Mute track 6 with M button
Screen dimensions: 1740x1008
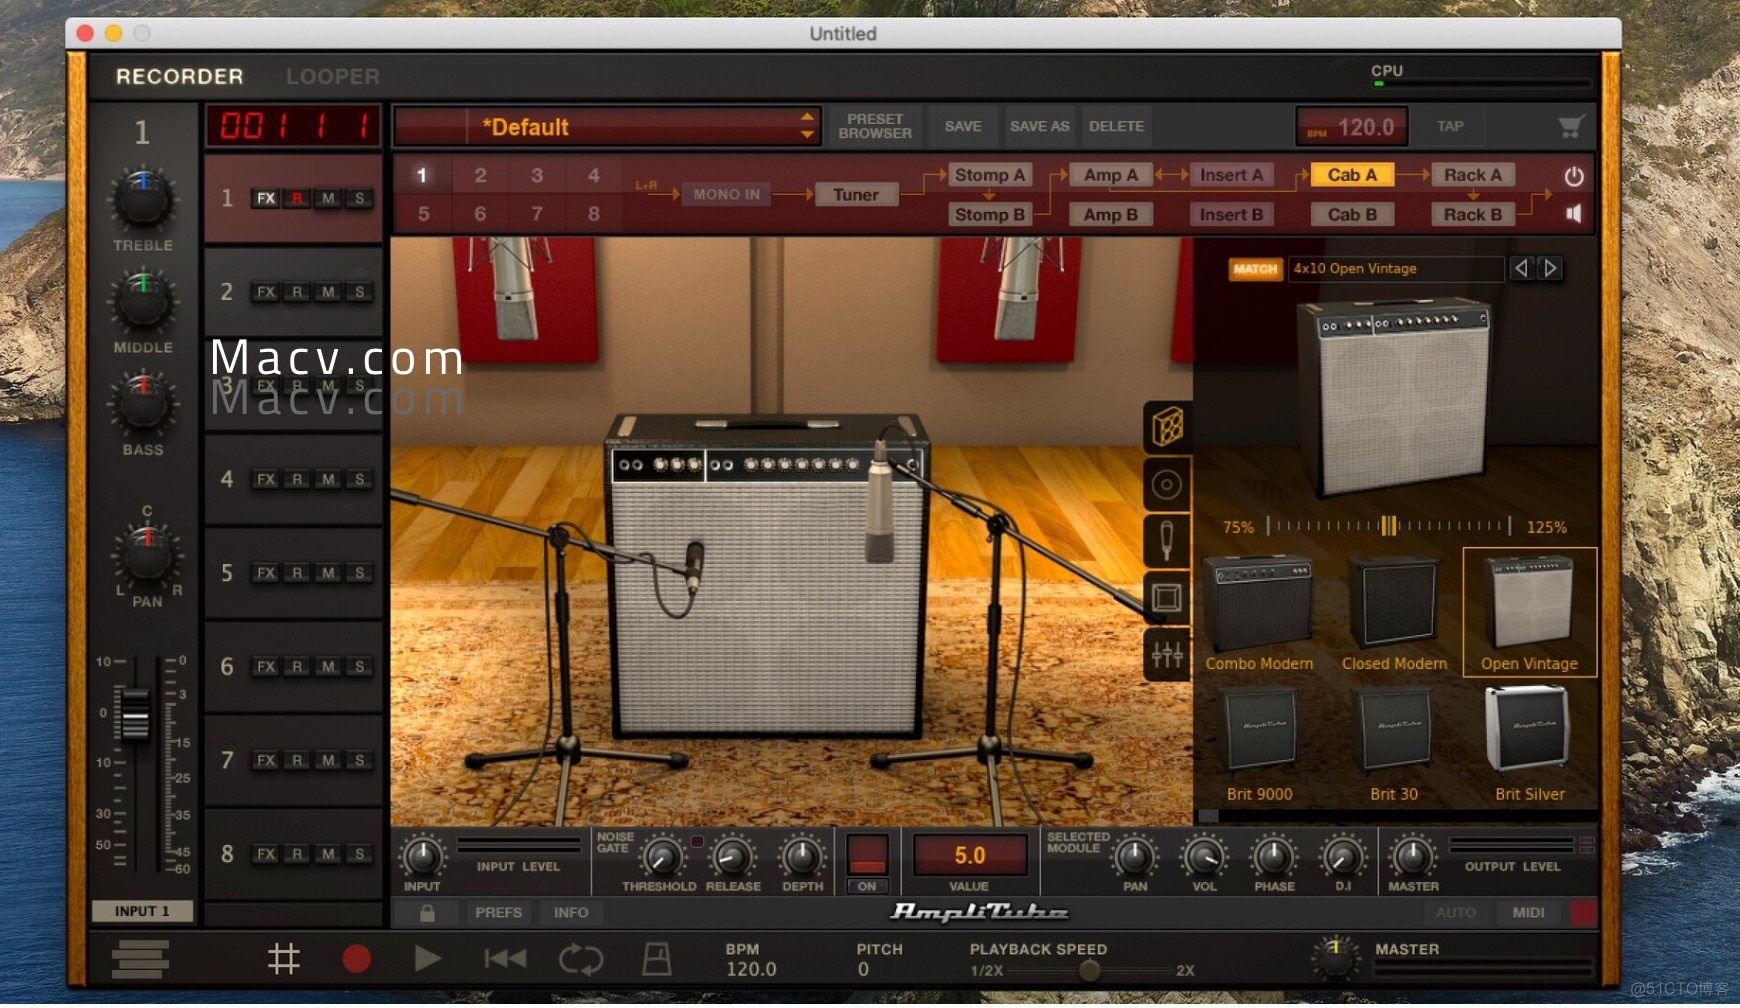(328, 666)
